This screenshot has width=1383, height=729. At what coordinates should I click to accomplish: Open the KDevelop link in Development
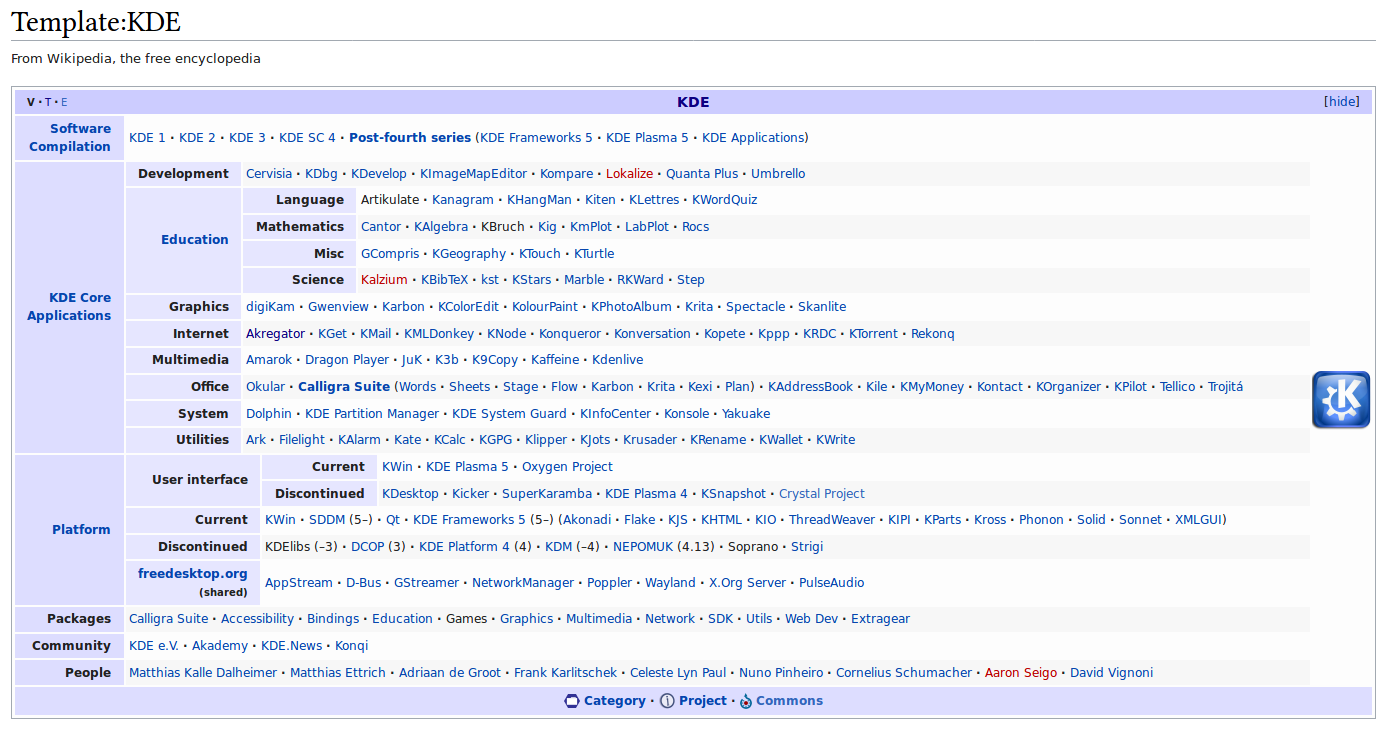pos(379,174)
